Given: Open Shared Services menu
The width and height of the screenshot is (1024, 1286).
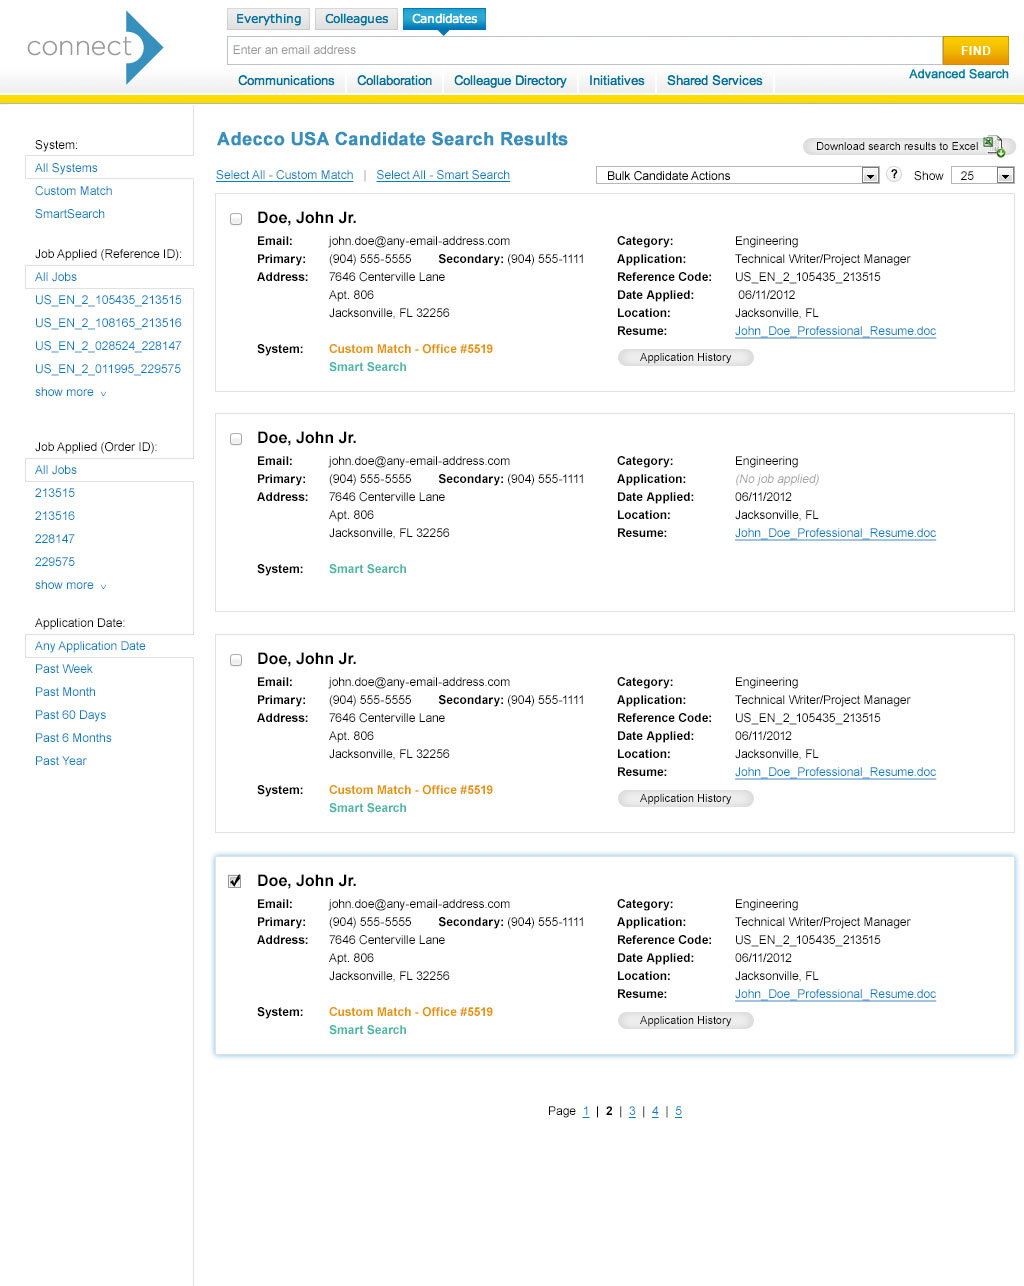Looking at the screenshot, I should pyautogui.click(x=715, y=80).
